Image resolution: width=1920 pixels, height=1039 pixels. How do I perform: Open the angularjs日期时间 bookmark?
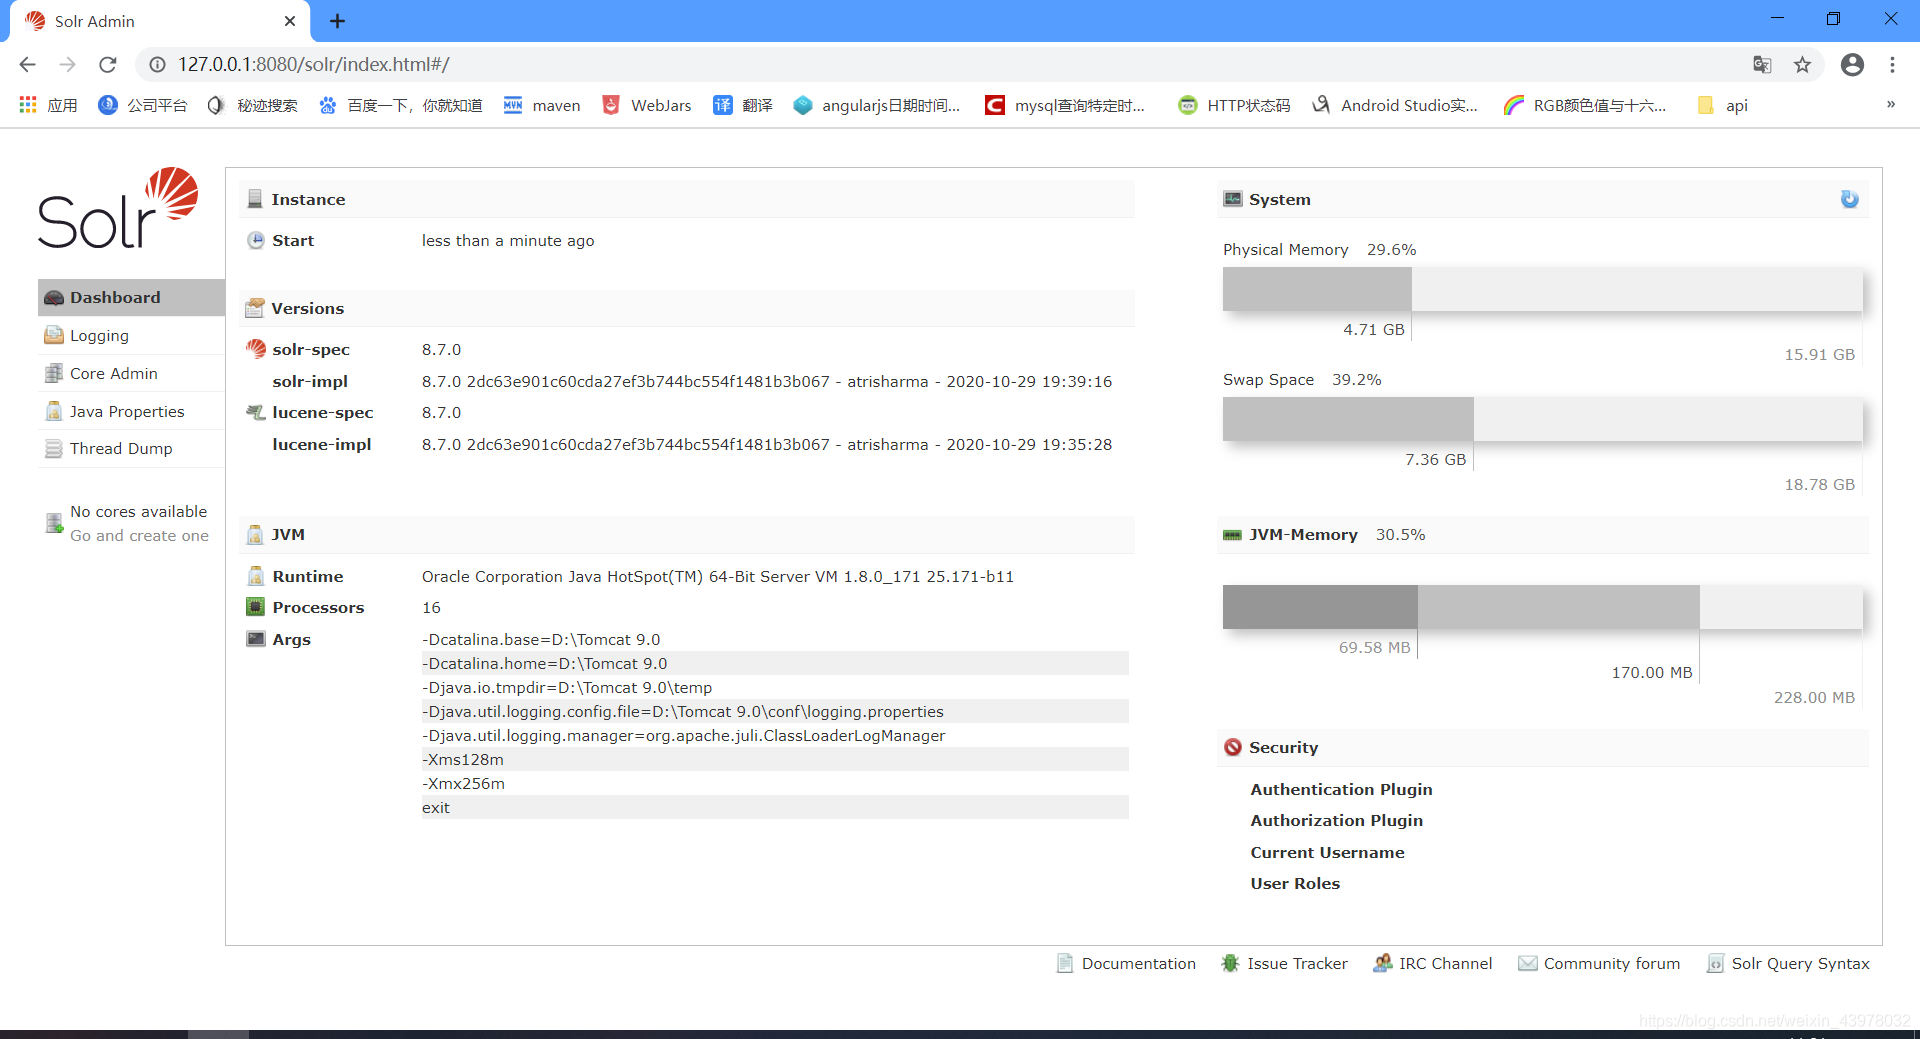coord(876,105)
